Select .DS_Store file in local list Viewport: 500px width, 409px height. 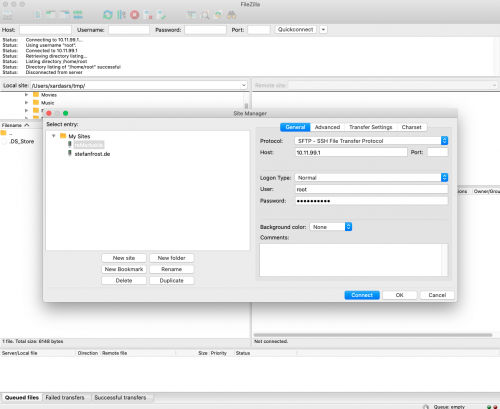(21, 141)
